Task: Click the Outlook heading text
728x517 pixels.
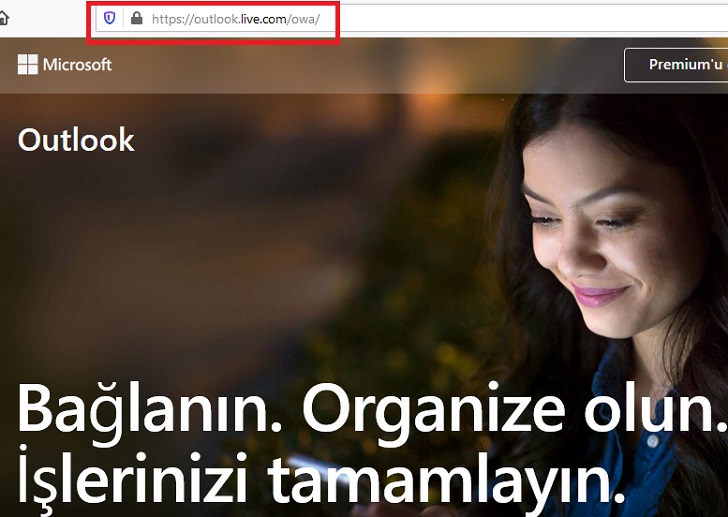Action: [x=76, y=139]
